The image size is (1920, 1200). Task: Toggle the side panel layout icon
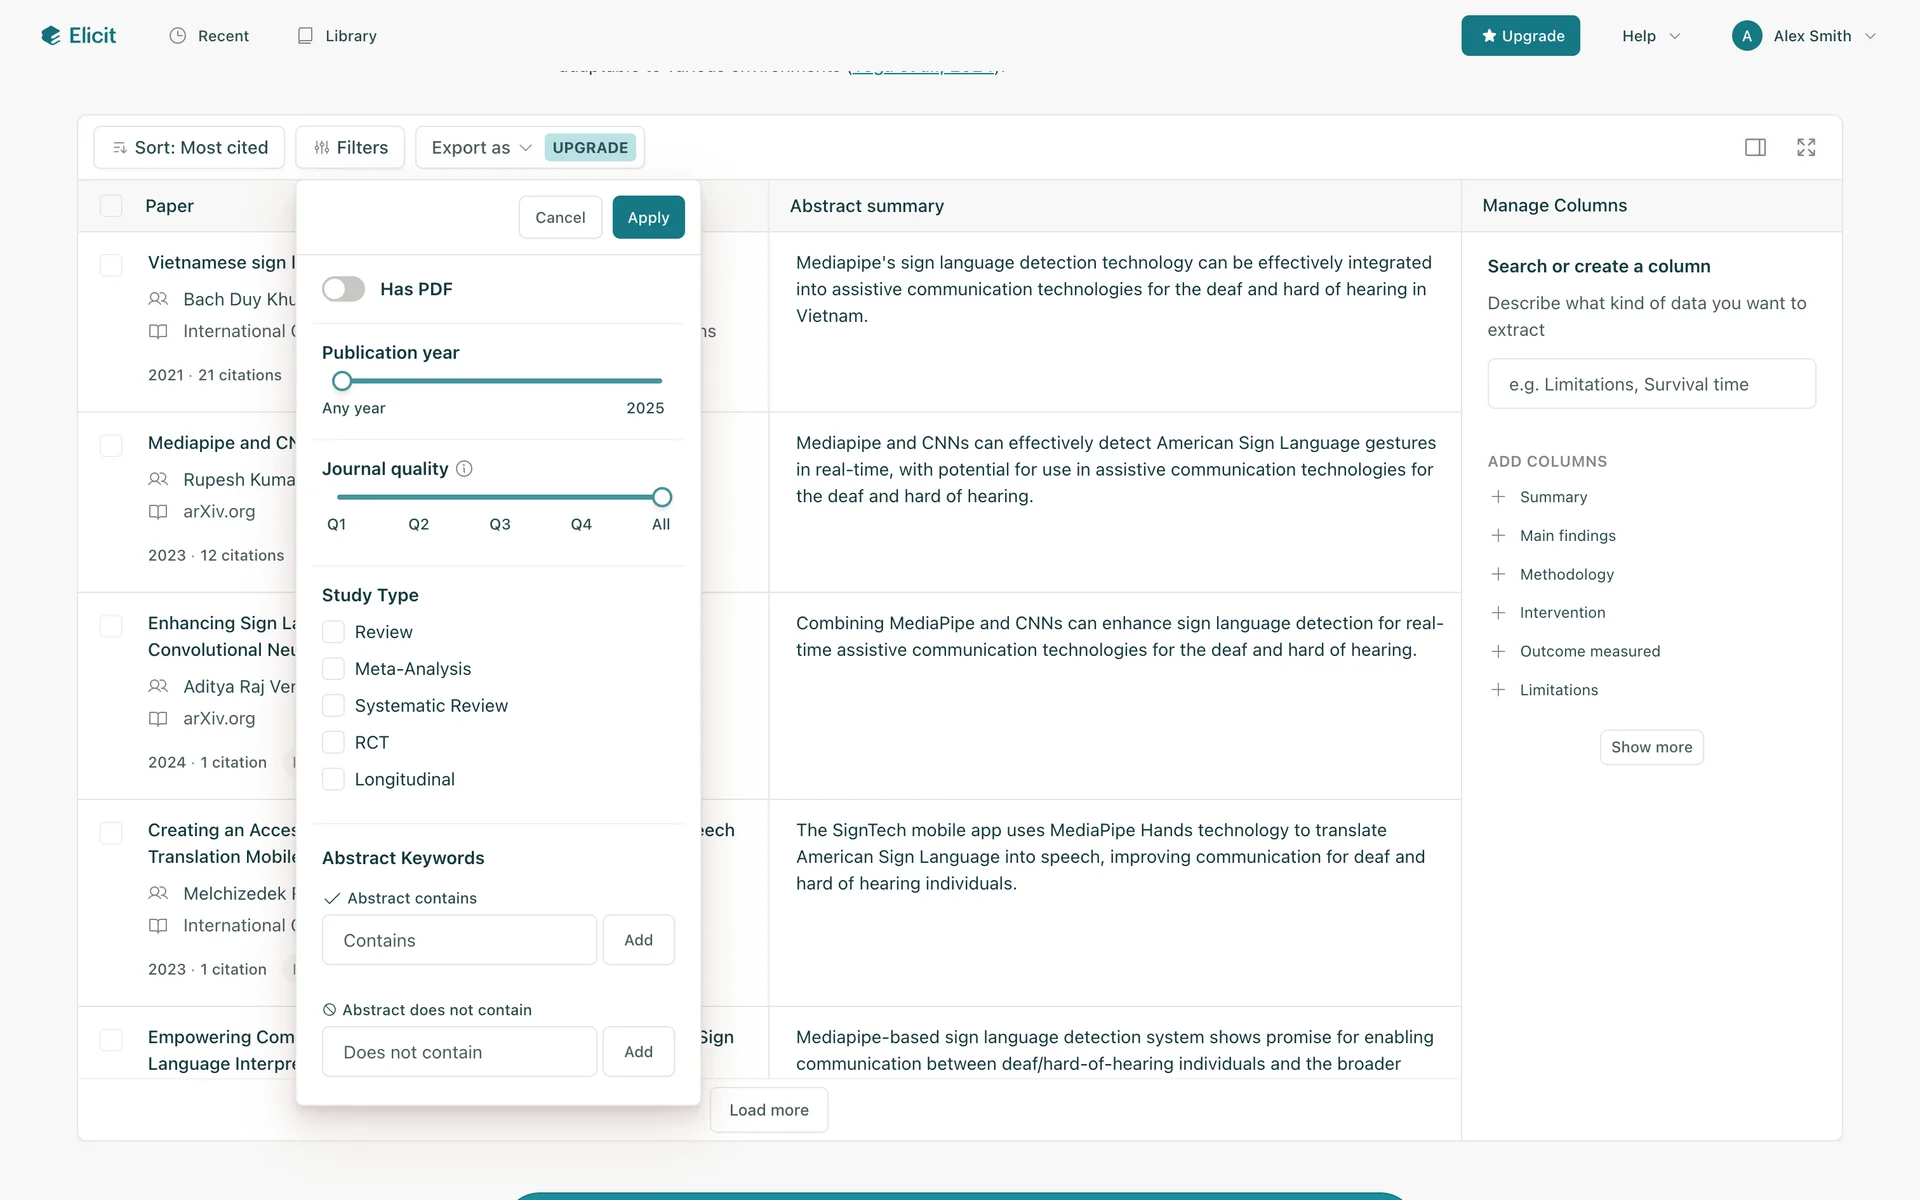tap(1755, 147)
